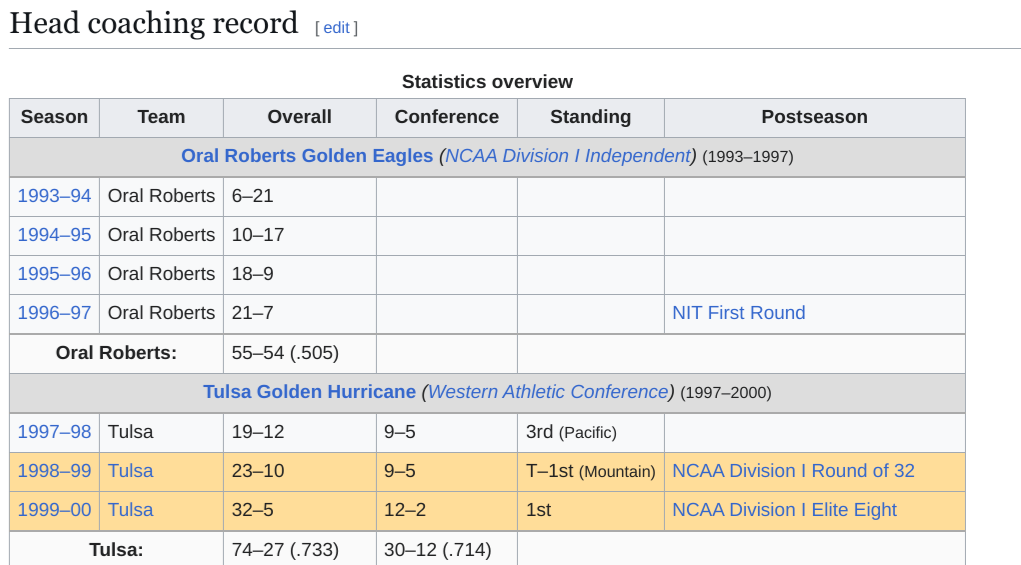Open the NCAA Division I Independent link
This screenshot has width=1021, height=565.
click(567, 156)
